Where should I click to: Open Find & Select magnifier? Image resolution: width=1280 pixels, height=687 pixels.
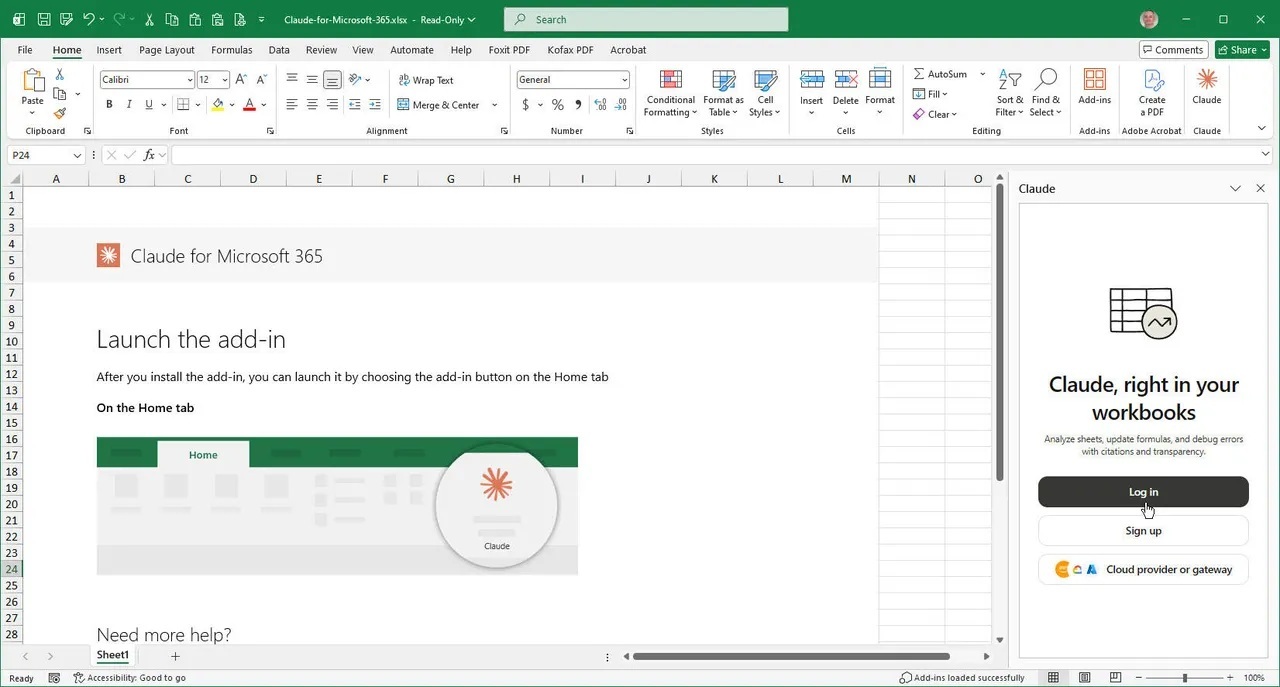coord(1045,93)
